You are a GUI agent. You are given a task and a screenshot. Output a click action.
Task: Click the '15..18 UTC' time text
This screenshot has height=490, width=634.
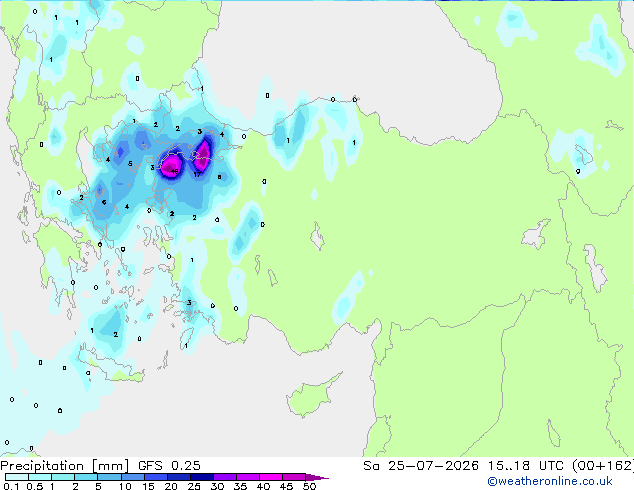pyautogui.click(x=525, y=466)
